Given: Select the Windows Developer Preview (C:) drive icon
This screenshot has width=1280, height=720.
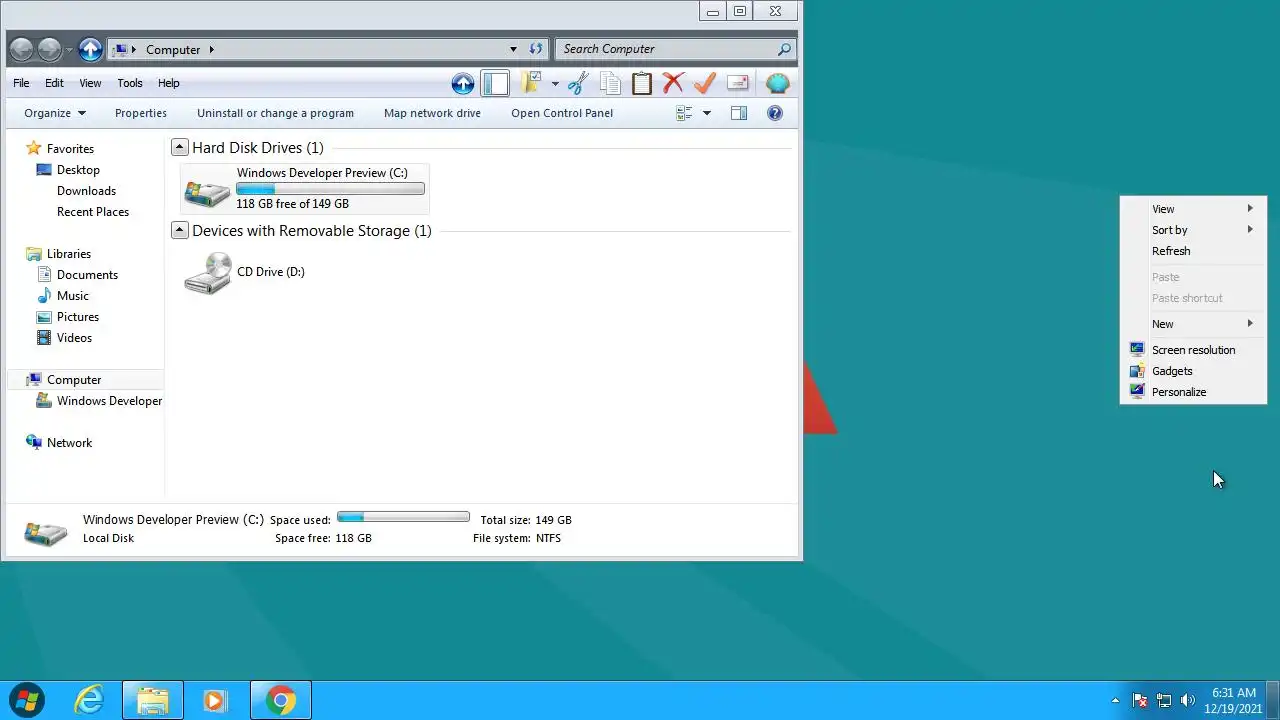Looking at the screenshot, I should click(208, 191).
